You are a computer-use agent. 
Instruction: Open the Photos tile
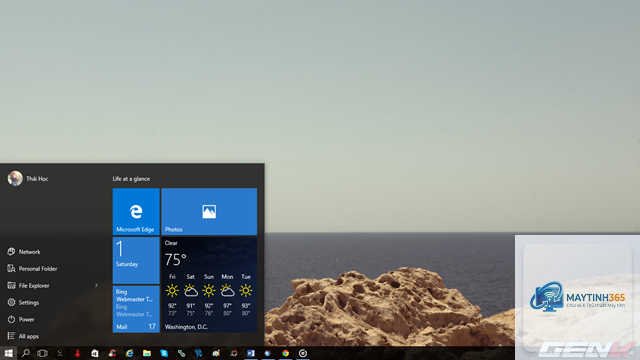209,211
